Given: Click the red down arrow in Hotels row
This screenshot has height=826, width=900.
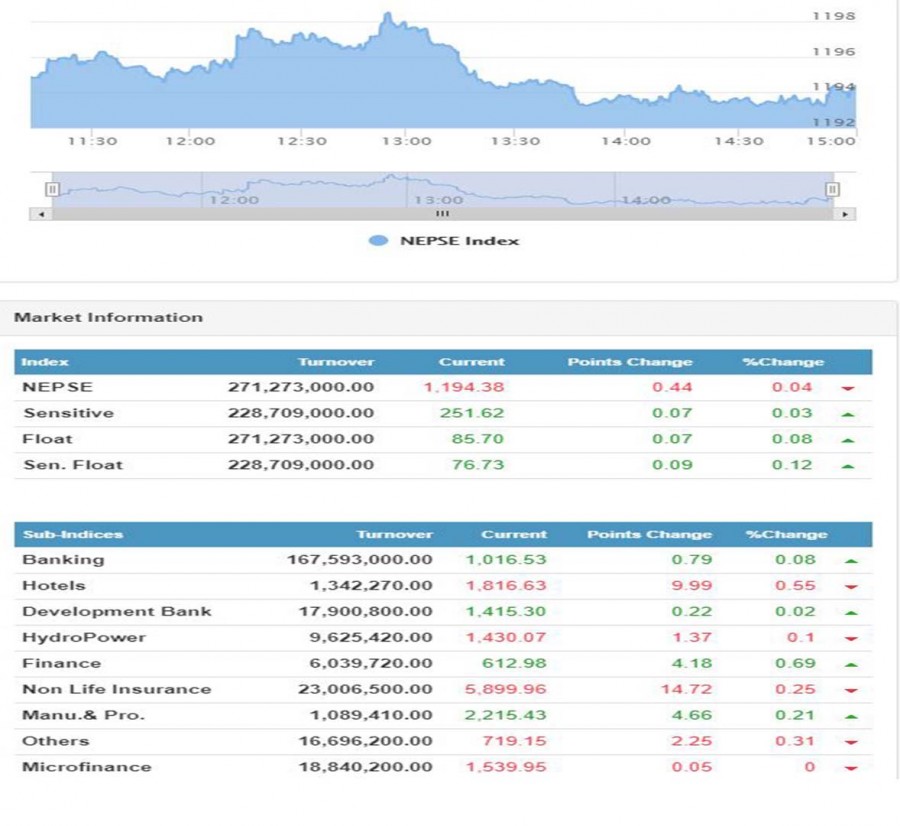Looking at the screenshot, I should pos(850,587).
